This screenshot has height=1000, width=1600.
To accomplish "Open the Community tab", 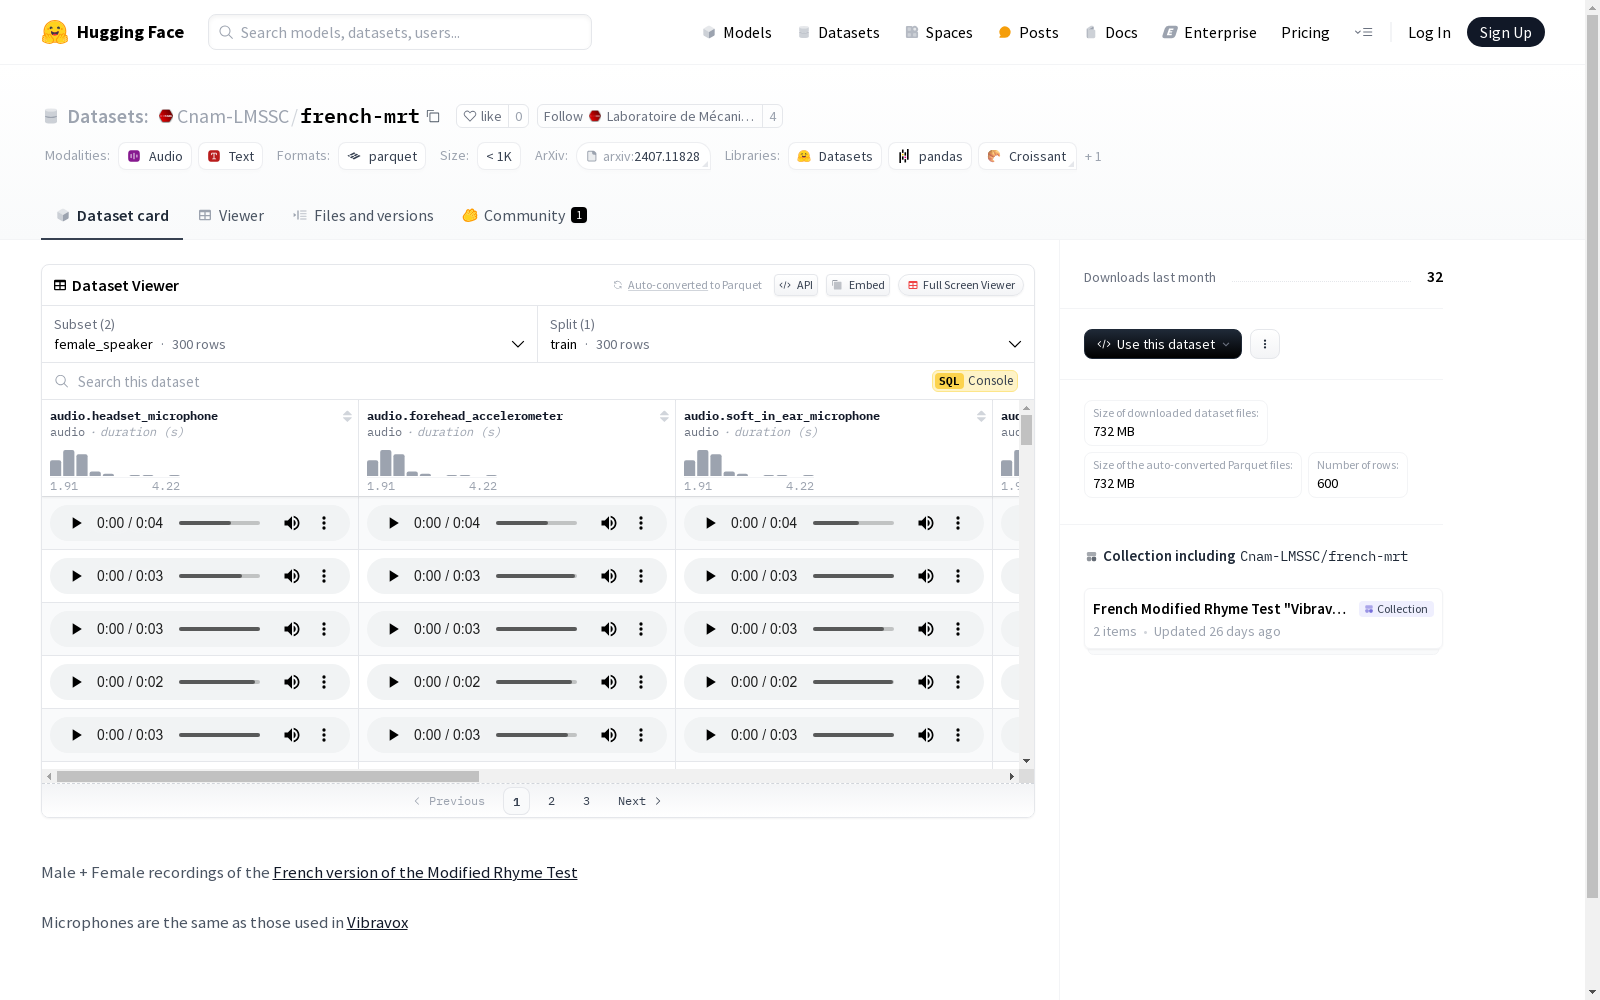I will pos(525,216).
